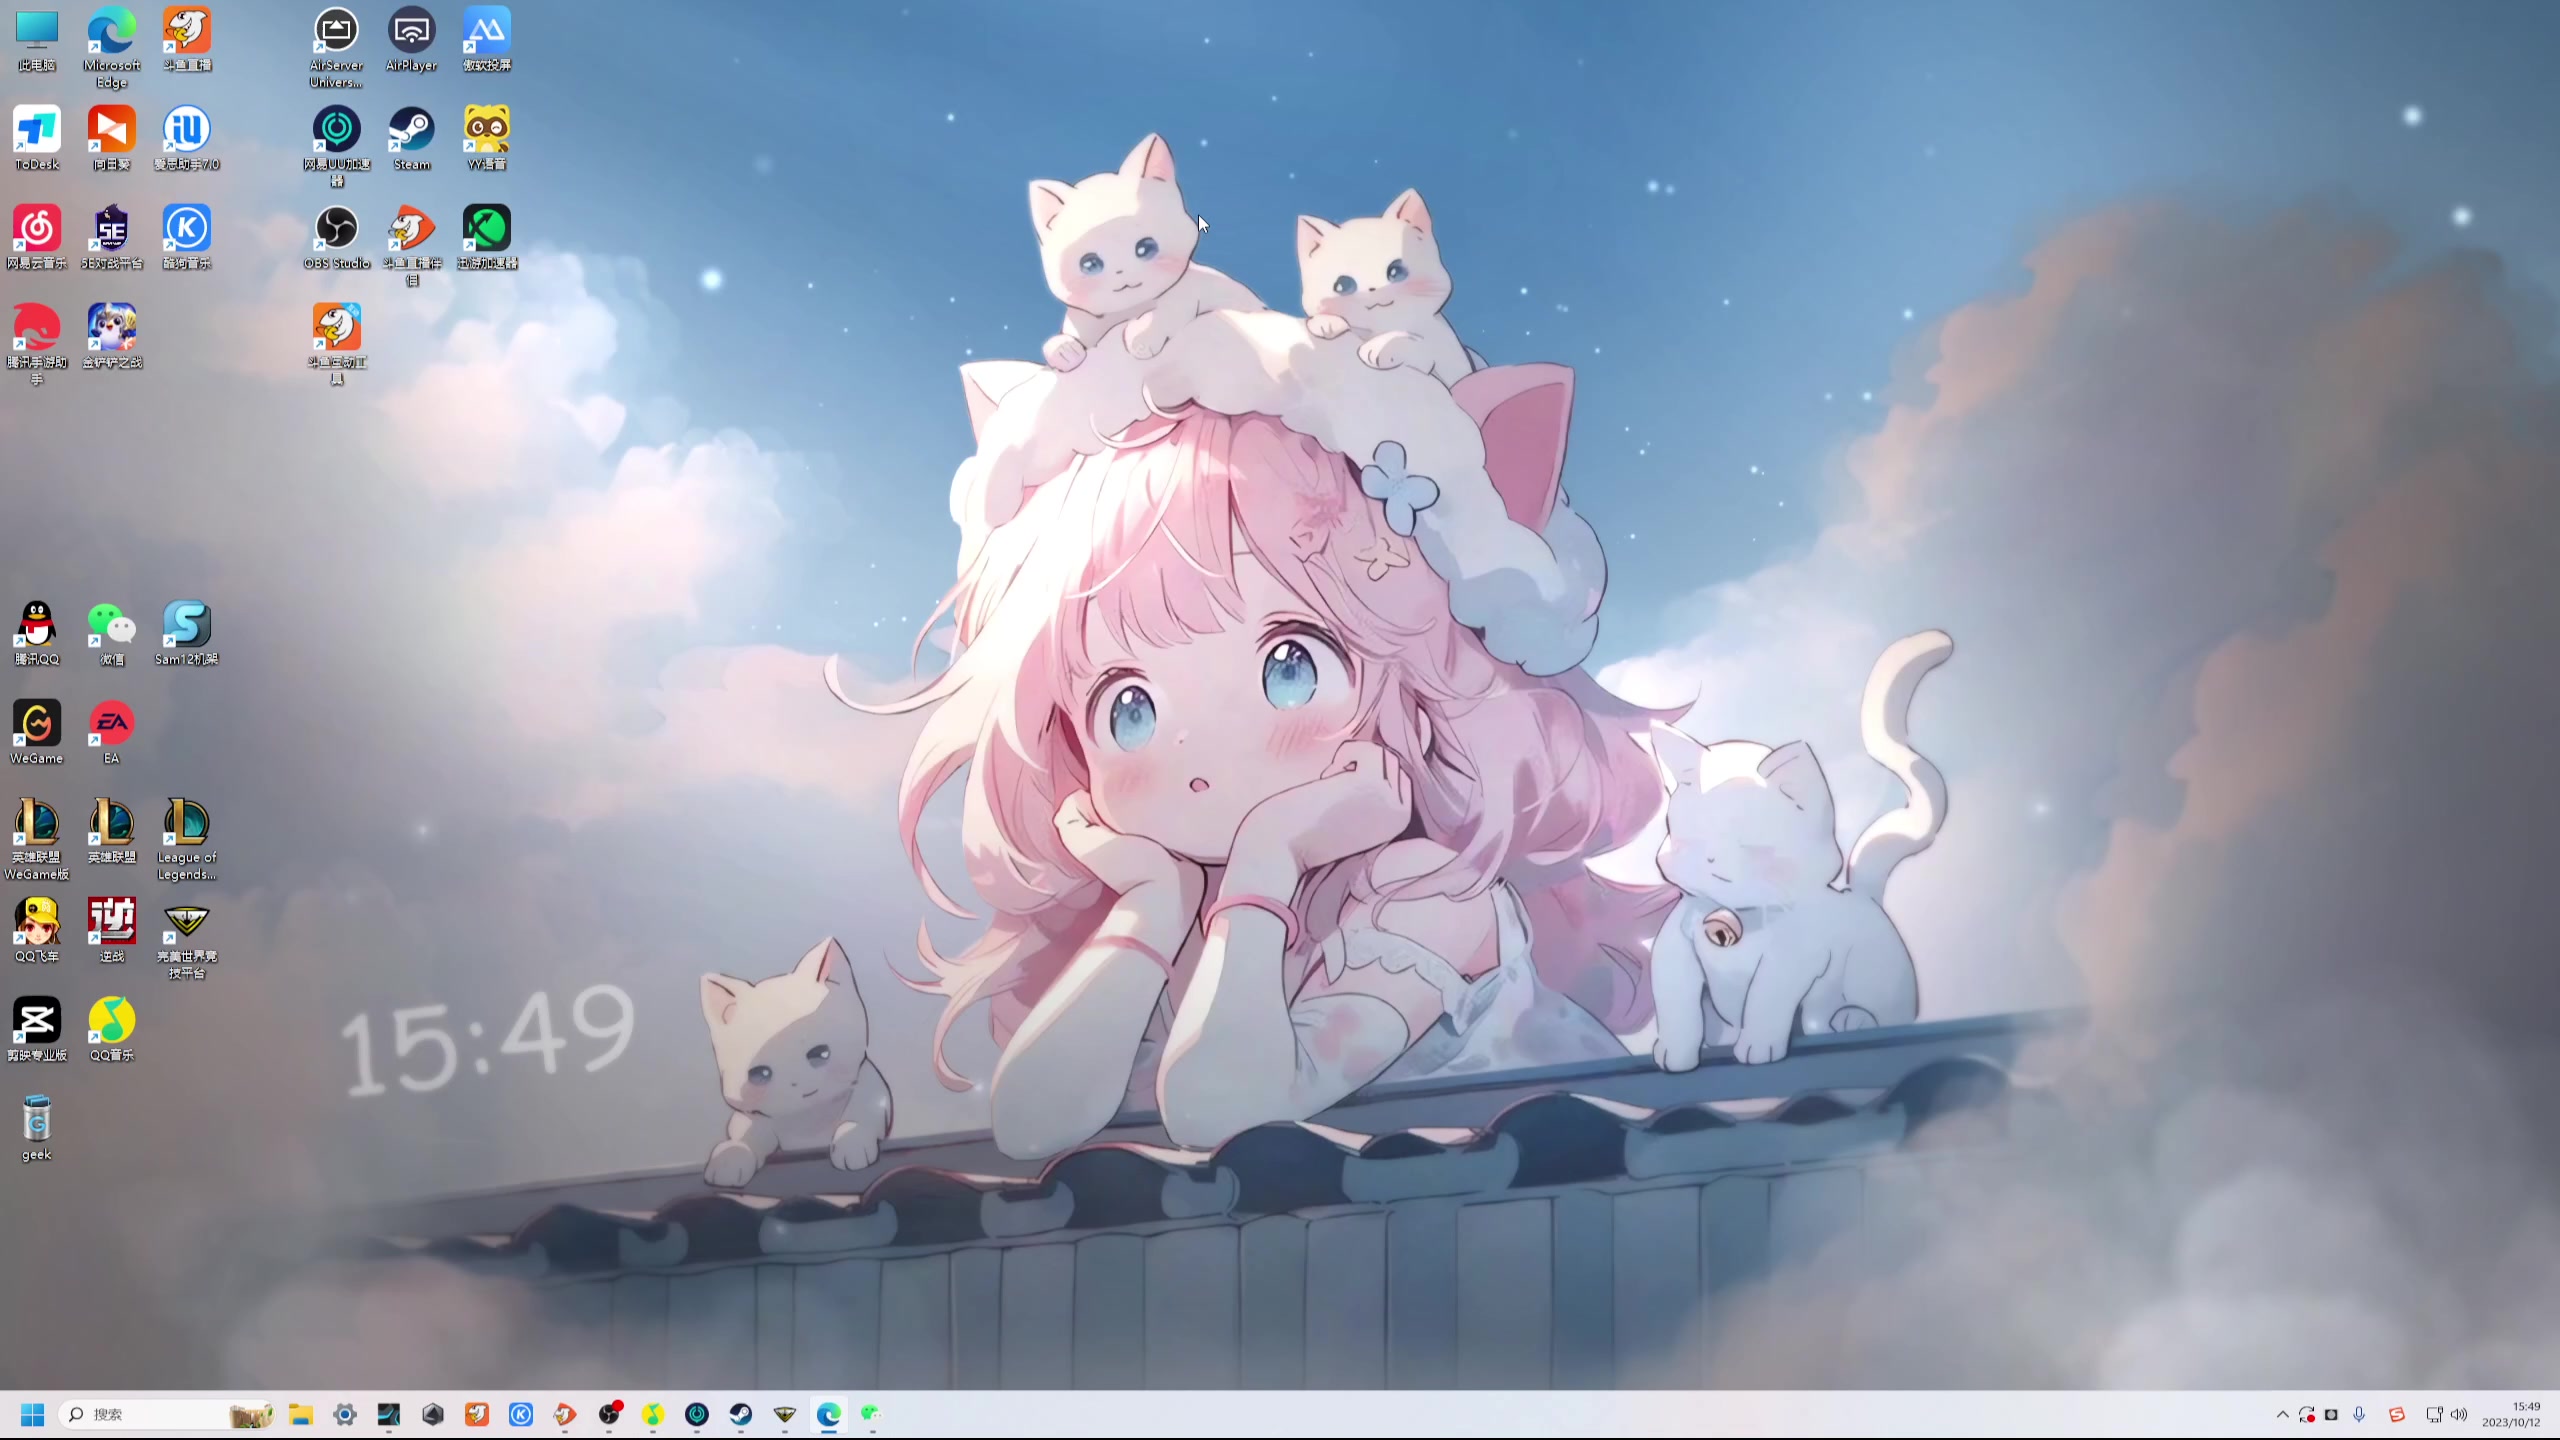Open the Settings gear in the taskbar
Viewport: 2560px width, 1440px height.
click(x=345, y=1414)
